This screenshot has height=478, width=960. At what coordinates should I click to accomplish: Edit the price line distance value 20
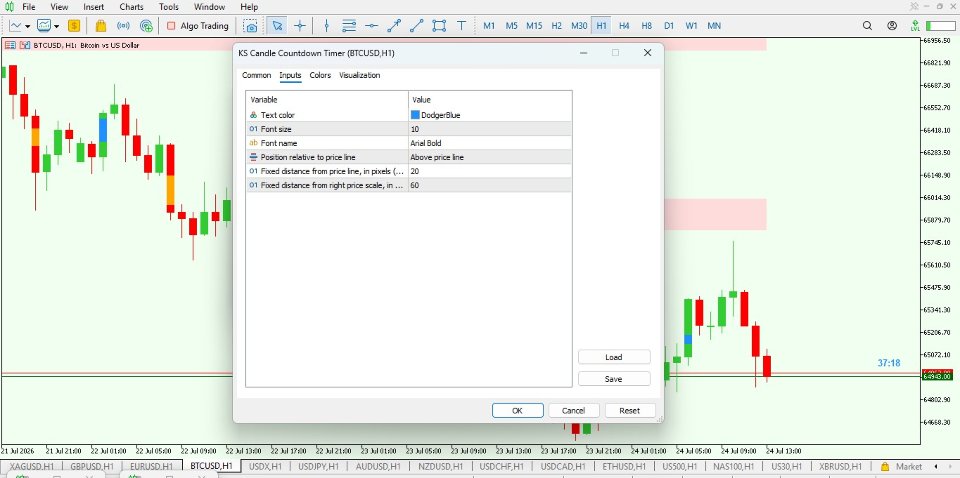coord(490,171)
